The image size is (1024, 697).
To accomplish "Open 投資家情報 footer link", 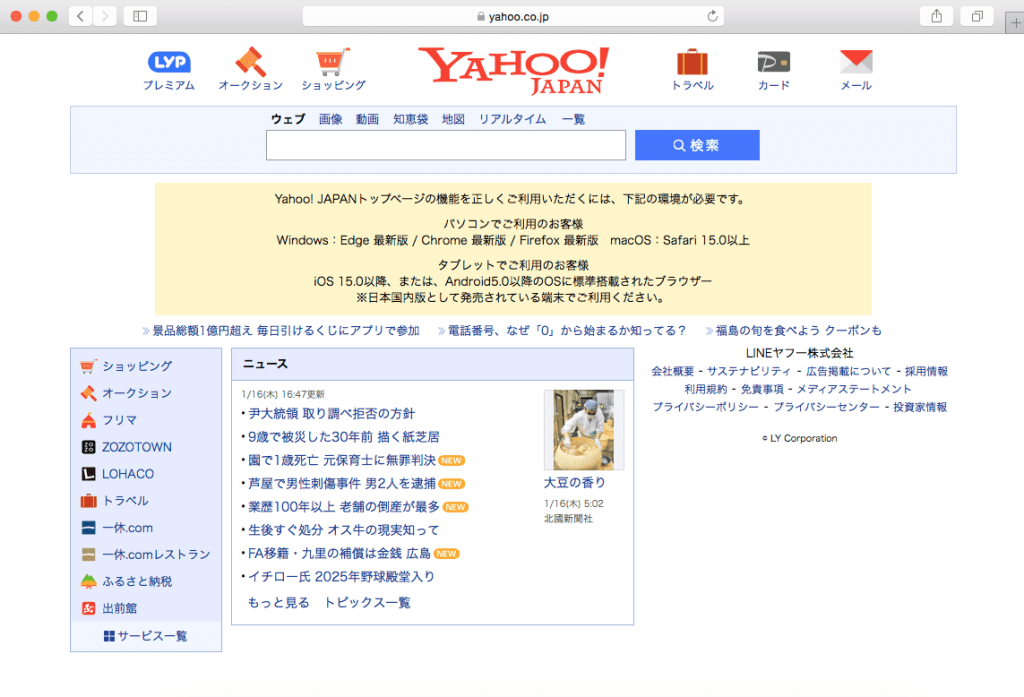I will (920, 407).
